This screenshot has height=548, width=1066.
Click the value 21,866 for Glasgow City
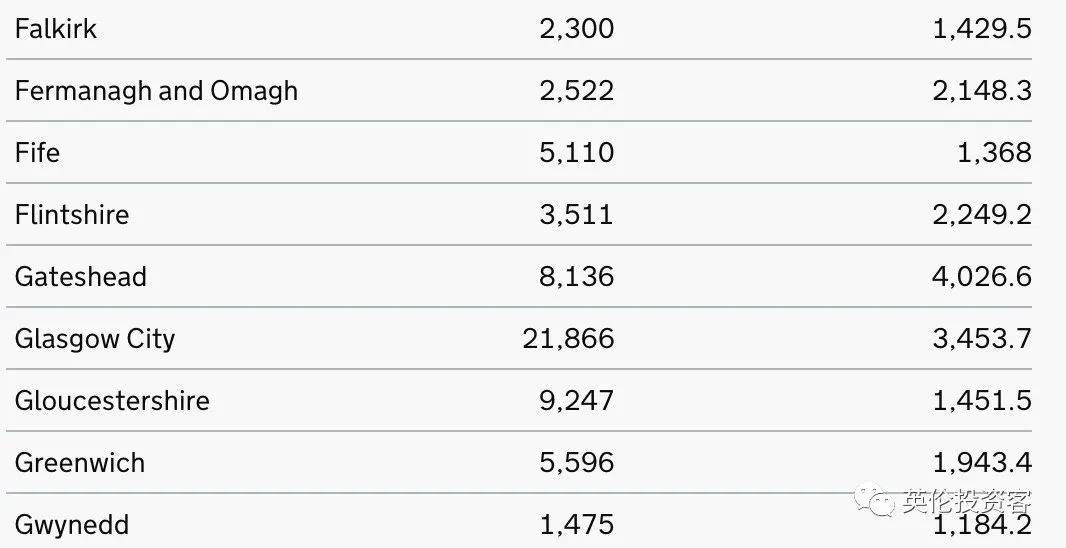click(x=568, y=339)
